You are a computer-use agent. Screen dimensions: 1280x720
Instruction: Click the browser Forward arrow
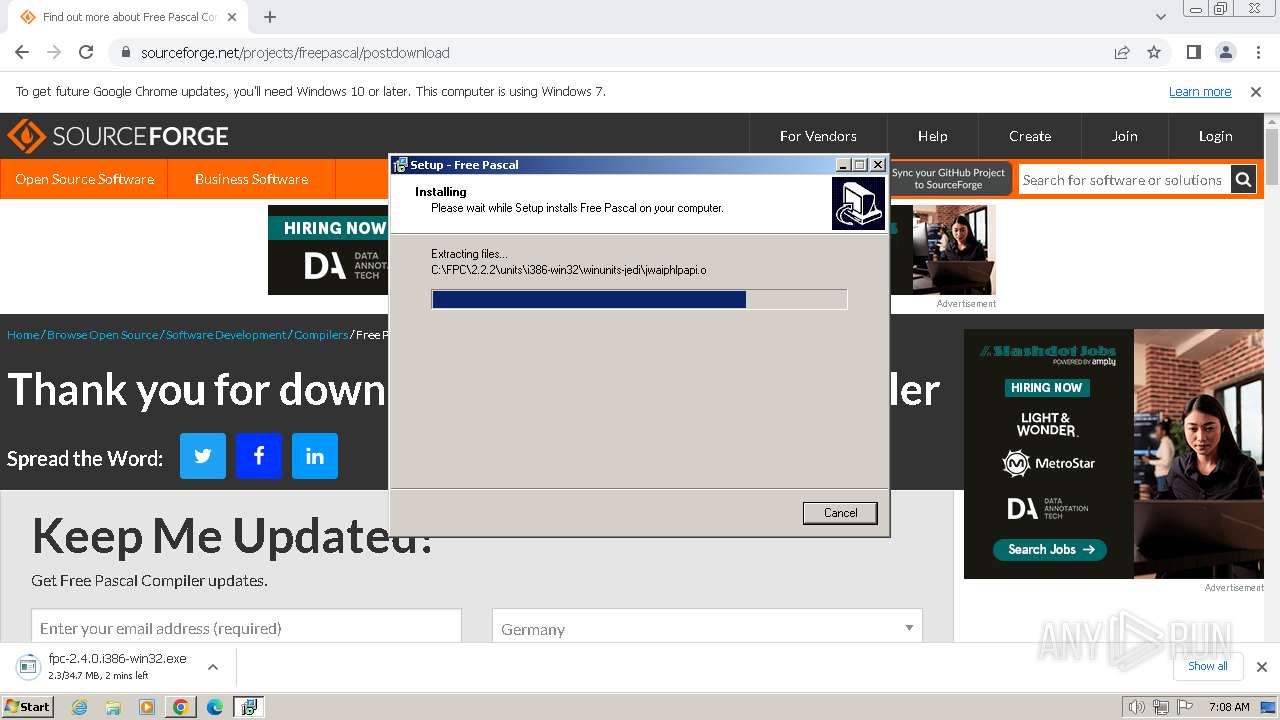[x=54, y=52]
